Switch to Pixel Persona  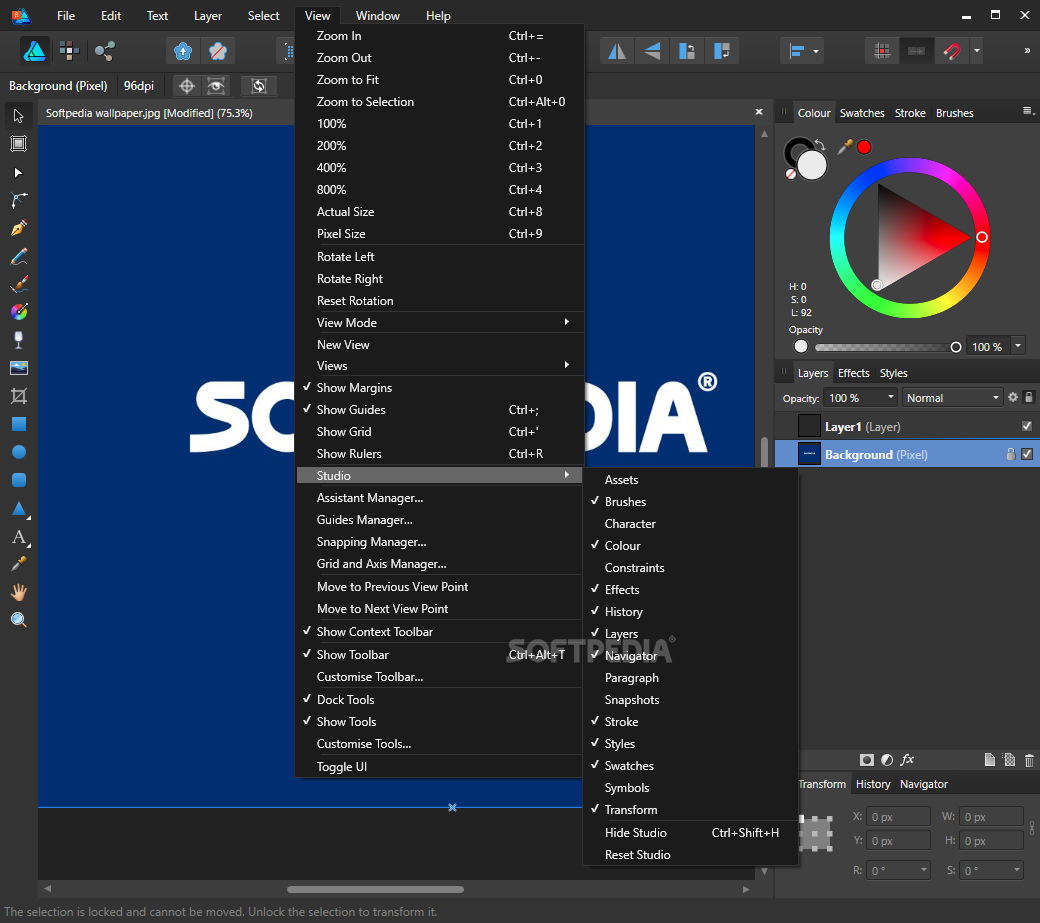point(69,51)
